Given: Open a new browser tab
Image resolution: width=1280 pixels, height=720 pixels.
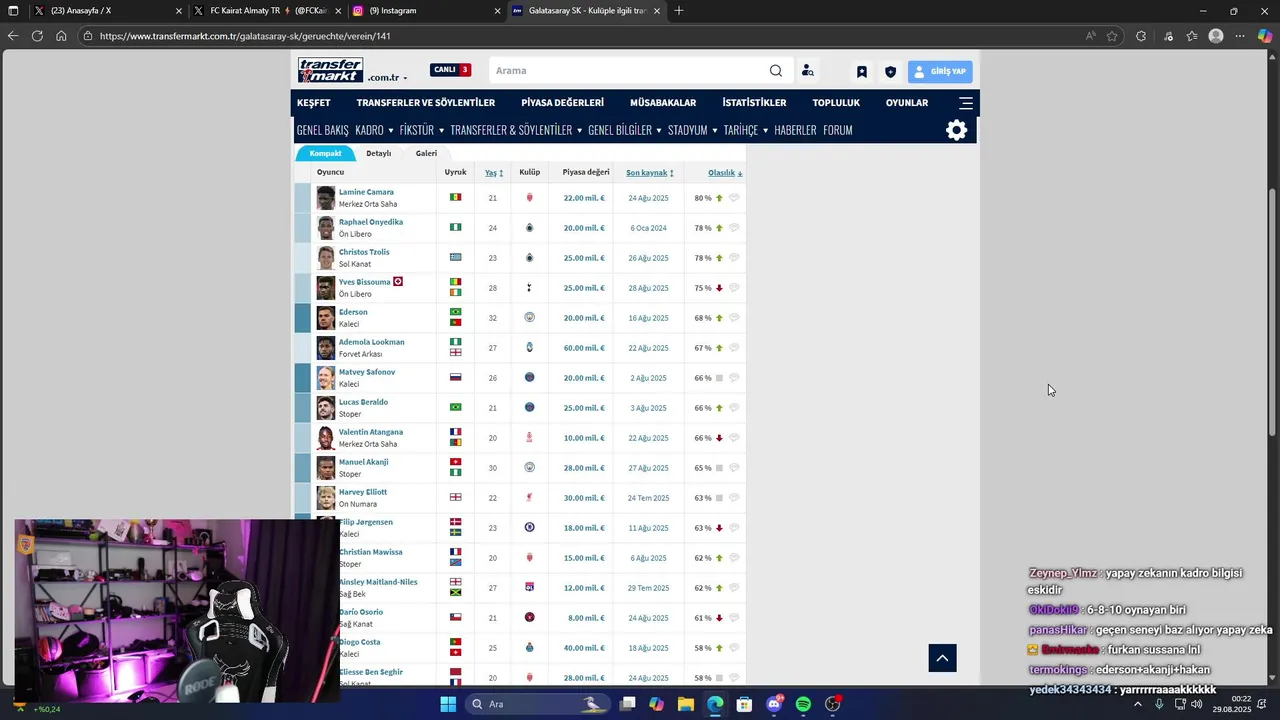Looking at the screenshot, I should point(679,11).
